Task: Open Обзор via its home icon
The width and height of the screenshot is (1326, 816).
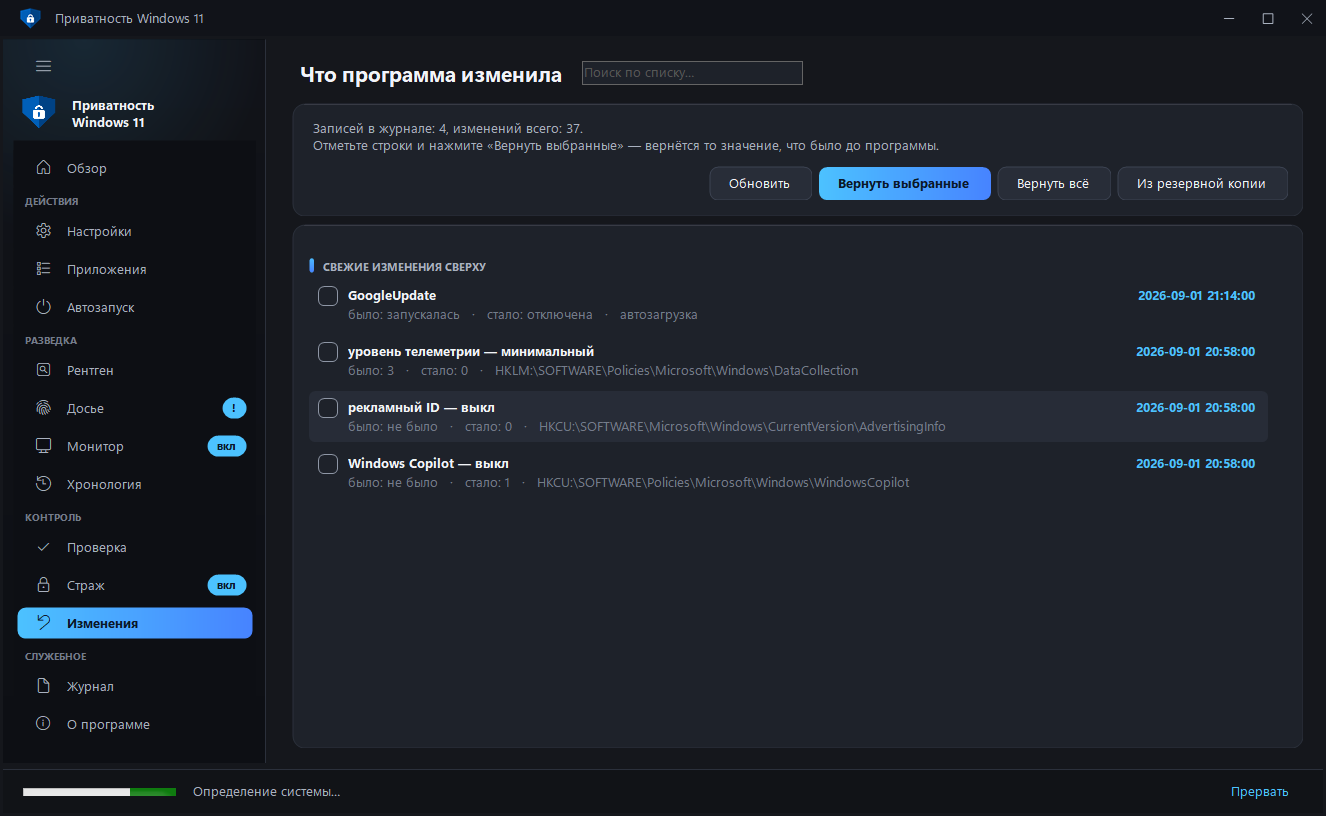Action: coord(43,168)
